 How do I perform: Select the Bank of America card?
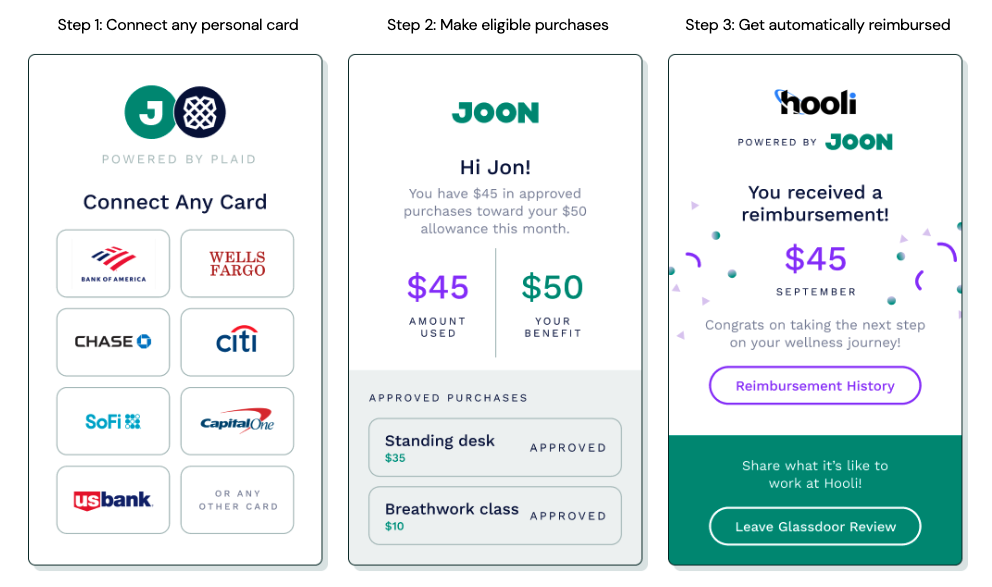pos(113,264)
